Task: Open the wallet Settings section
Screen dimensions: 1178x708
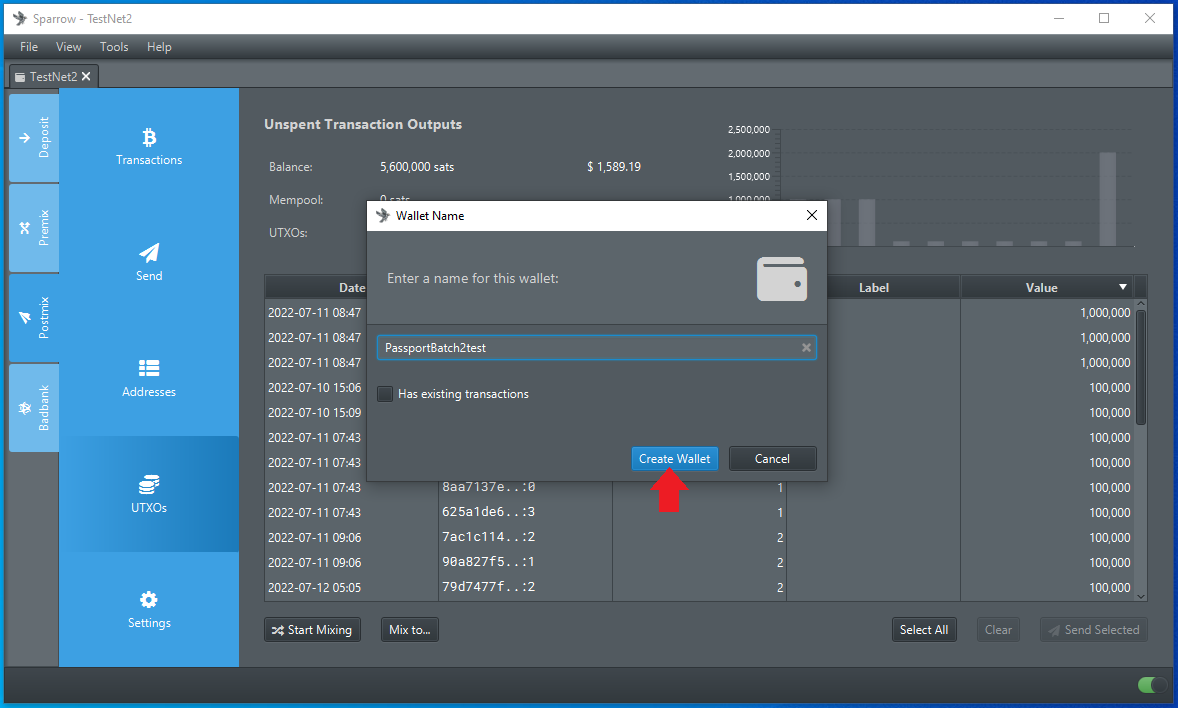Action: tap(149, 610)
